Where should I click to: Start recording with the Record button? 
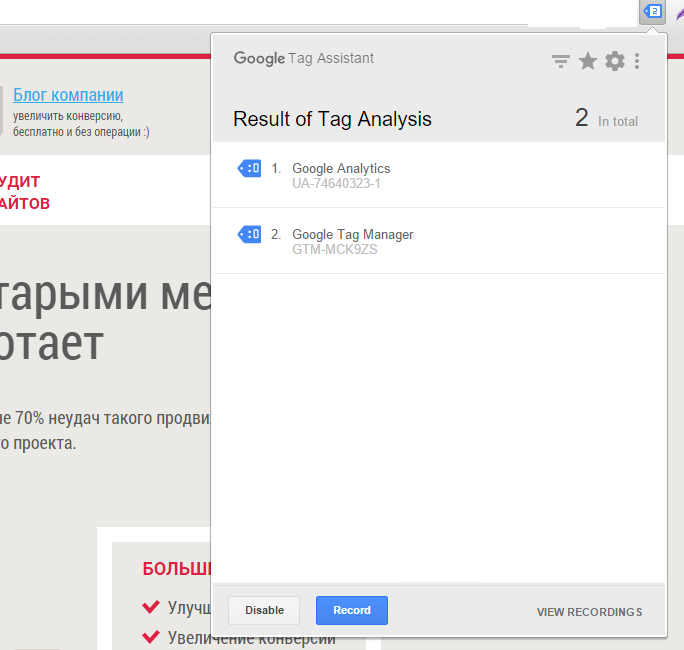[352, 610]
